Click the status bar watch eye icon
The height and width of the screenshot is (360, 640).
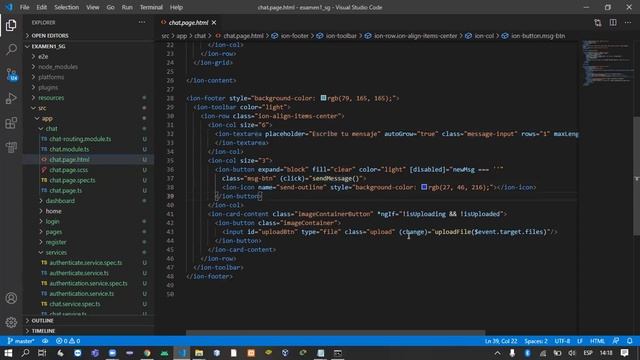coord(45,341)
